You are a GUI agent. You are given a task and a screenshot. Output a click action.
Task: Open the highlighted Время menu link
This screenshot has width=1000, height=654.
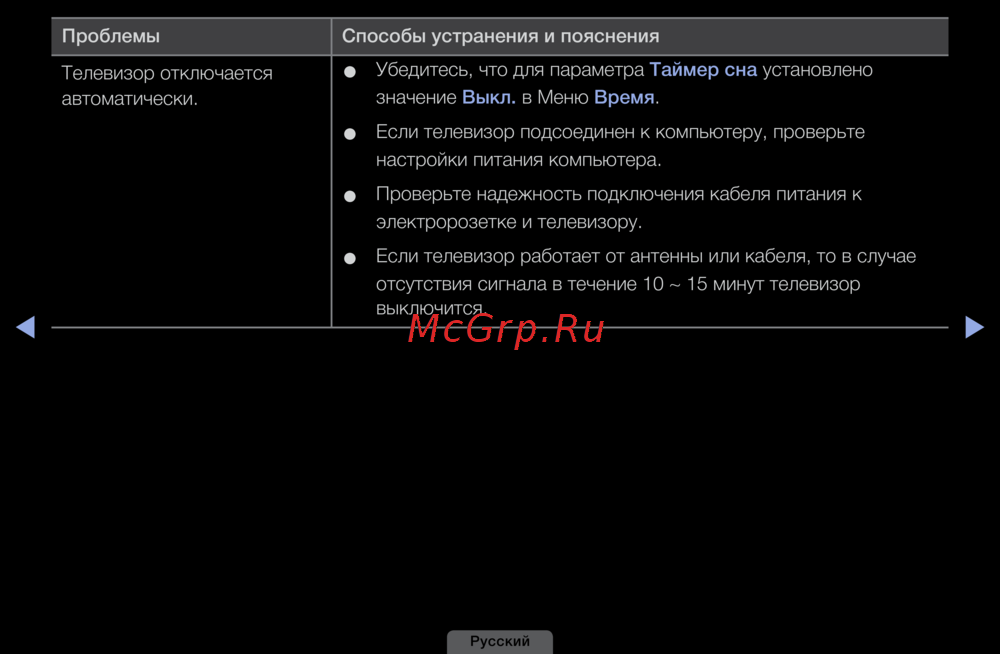(624, 98)
